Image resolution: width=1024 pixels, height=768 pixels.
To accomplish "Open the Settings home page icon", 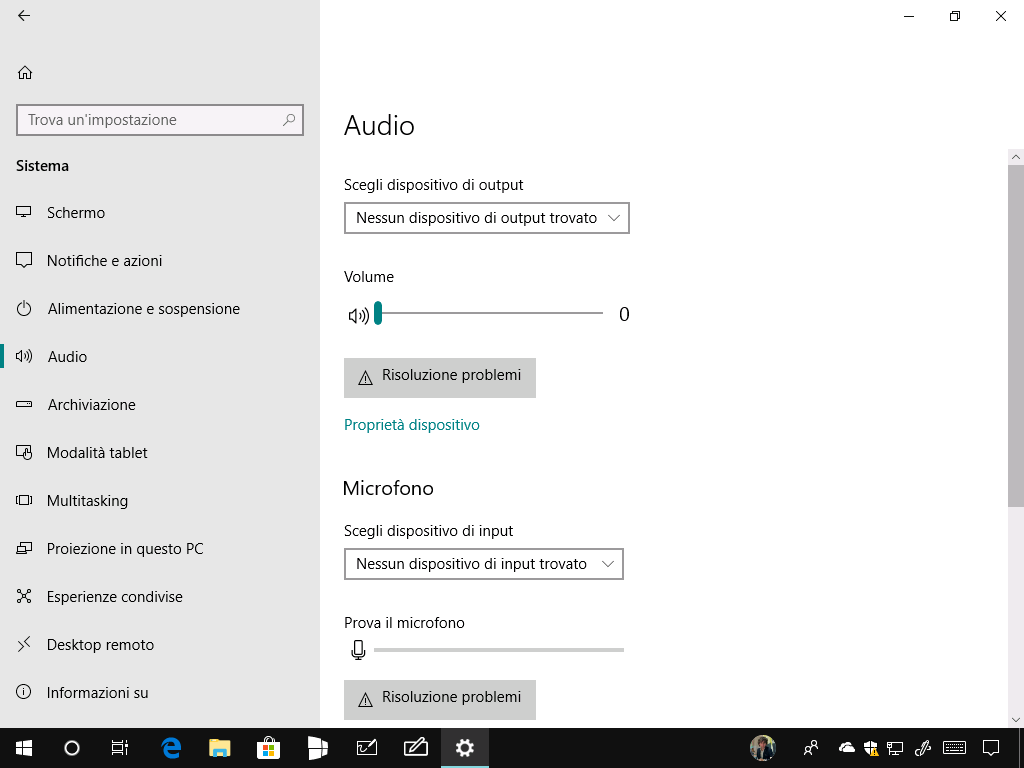I will click(25, 72).
